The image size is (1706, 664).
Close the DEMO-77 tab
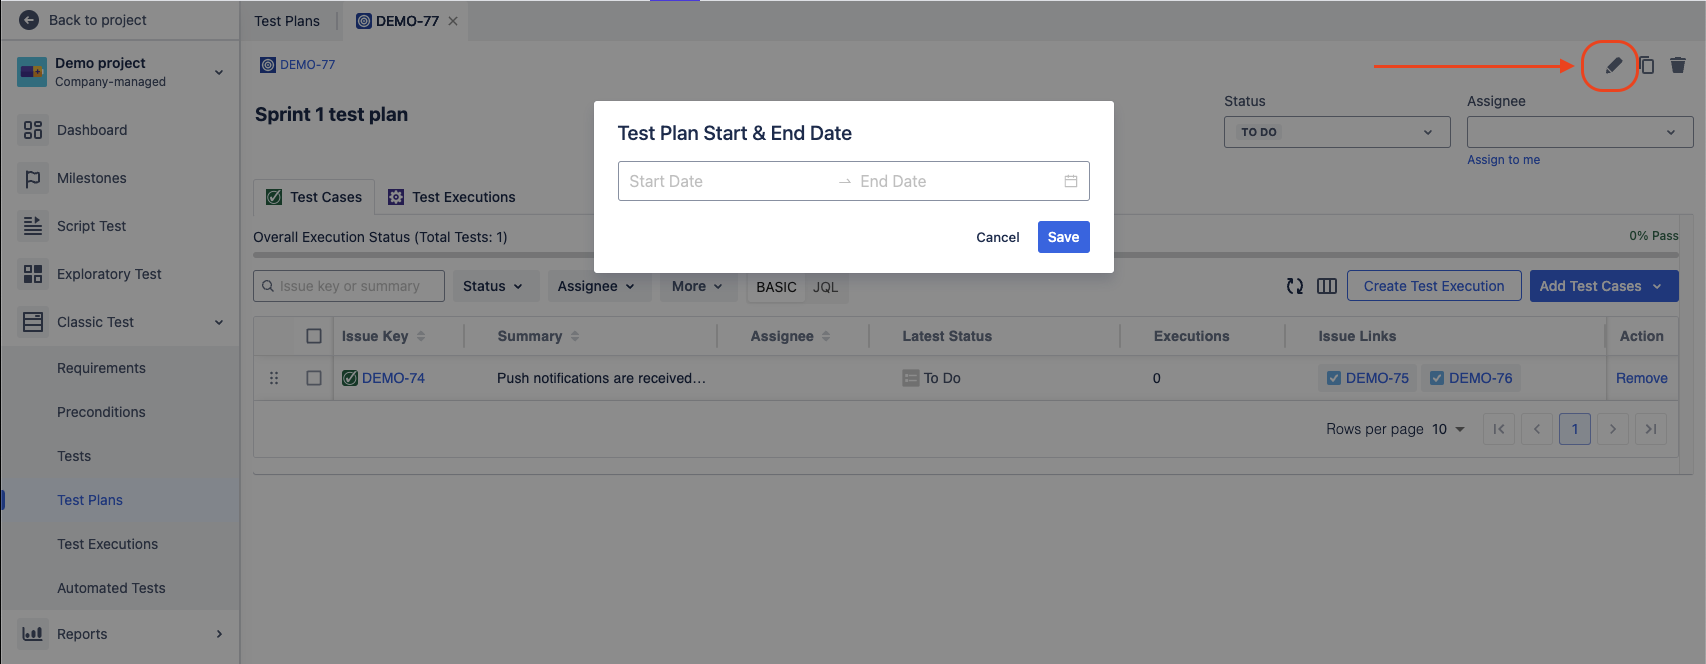pyautogui.click(x=453, y=21)
